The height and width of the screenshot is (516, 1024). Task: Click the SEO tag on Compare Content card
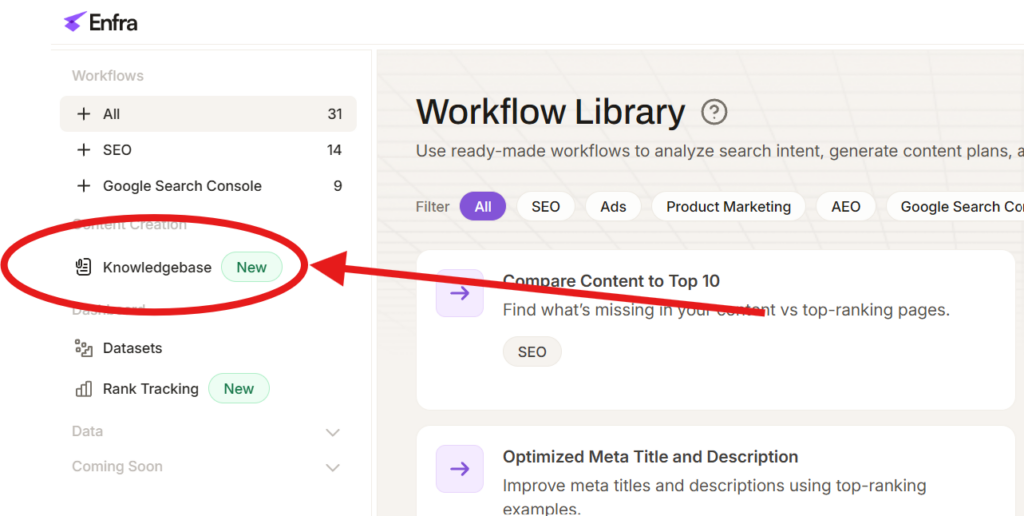pyautogui.click(x=532, y=352)
